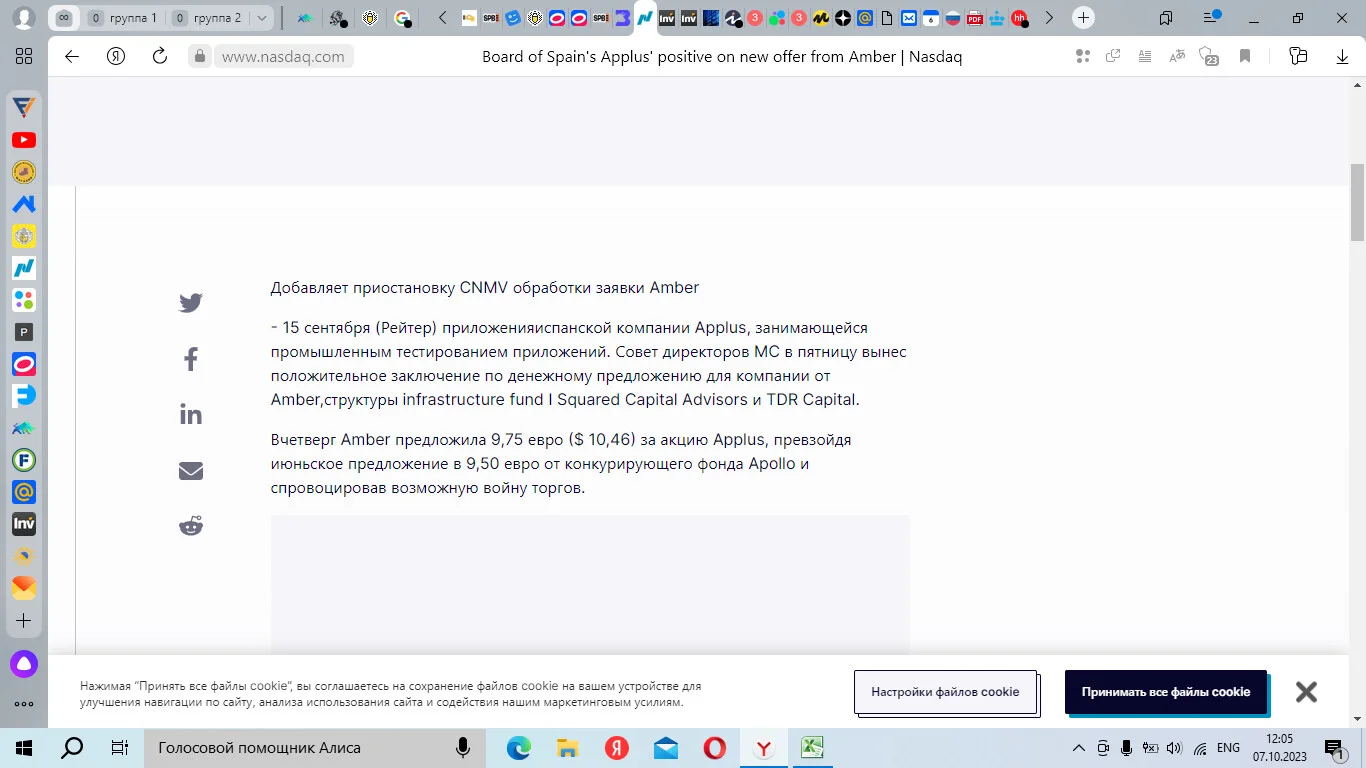Switch the ENG input language
This screenshot has height=768, width=1366.
tap(1228, 748)
